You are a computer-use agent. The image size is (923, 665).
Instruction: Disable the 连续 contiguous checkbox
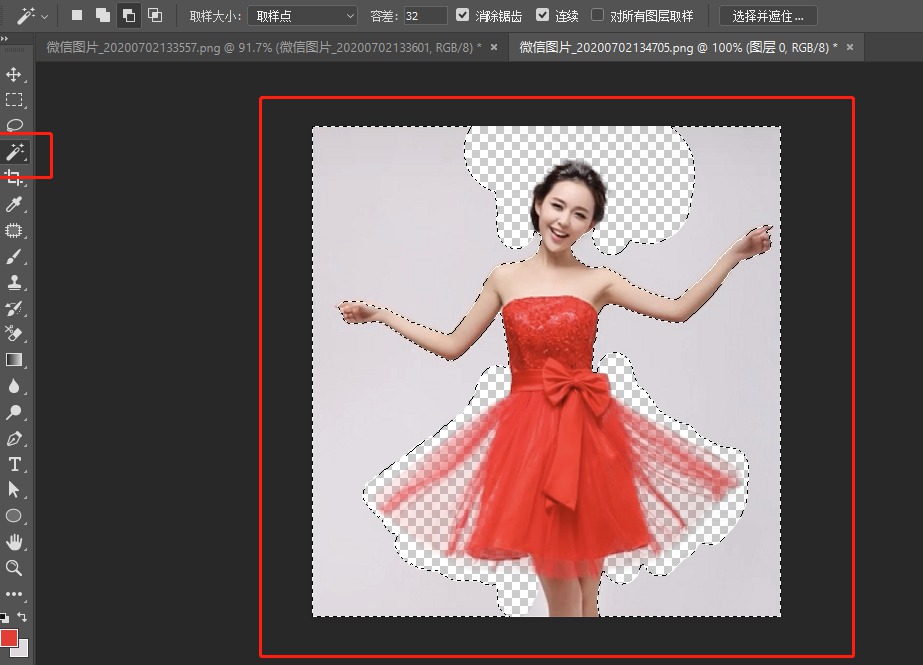pos(540,14)
